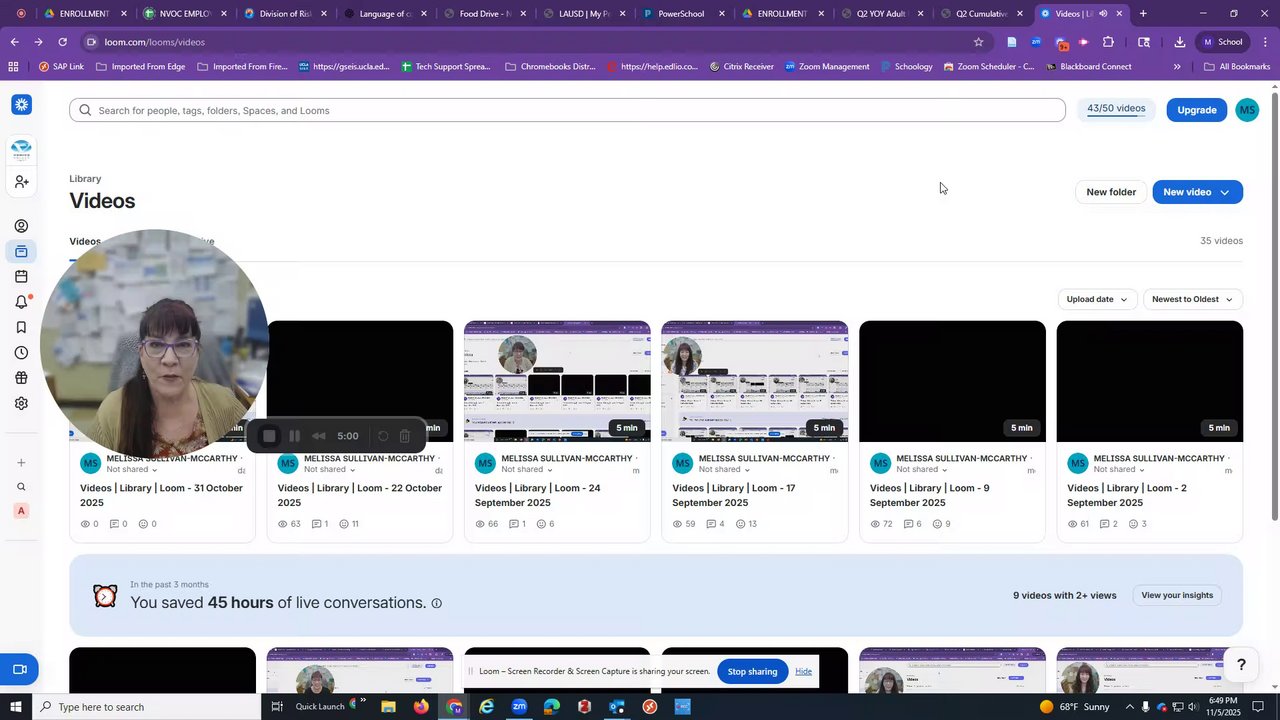1280x720 pixels.
Task: Open Settings gear in Loom sidebar
Action: pyautogui.click(x=21, y=404)
